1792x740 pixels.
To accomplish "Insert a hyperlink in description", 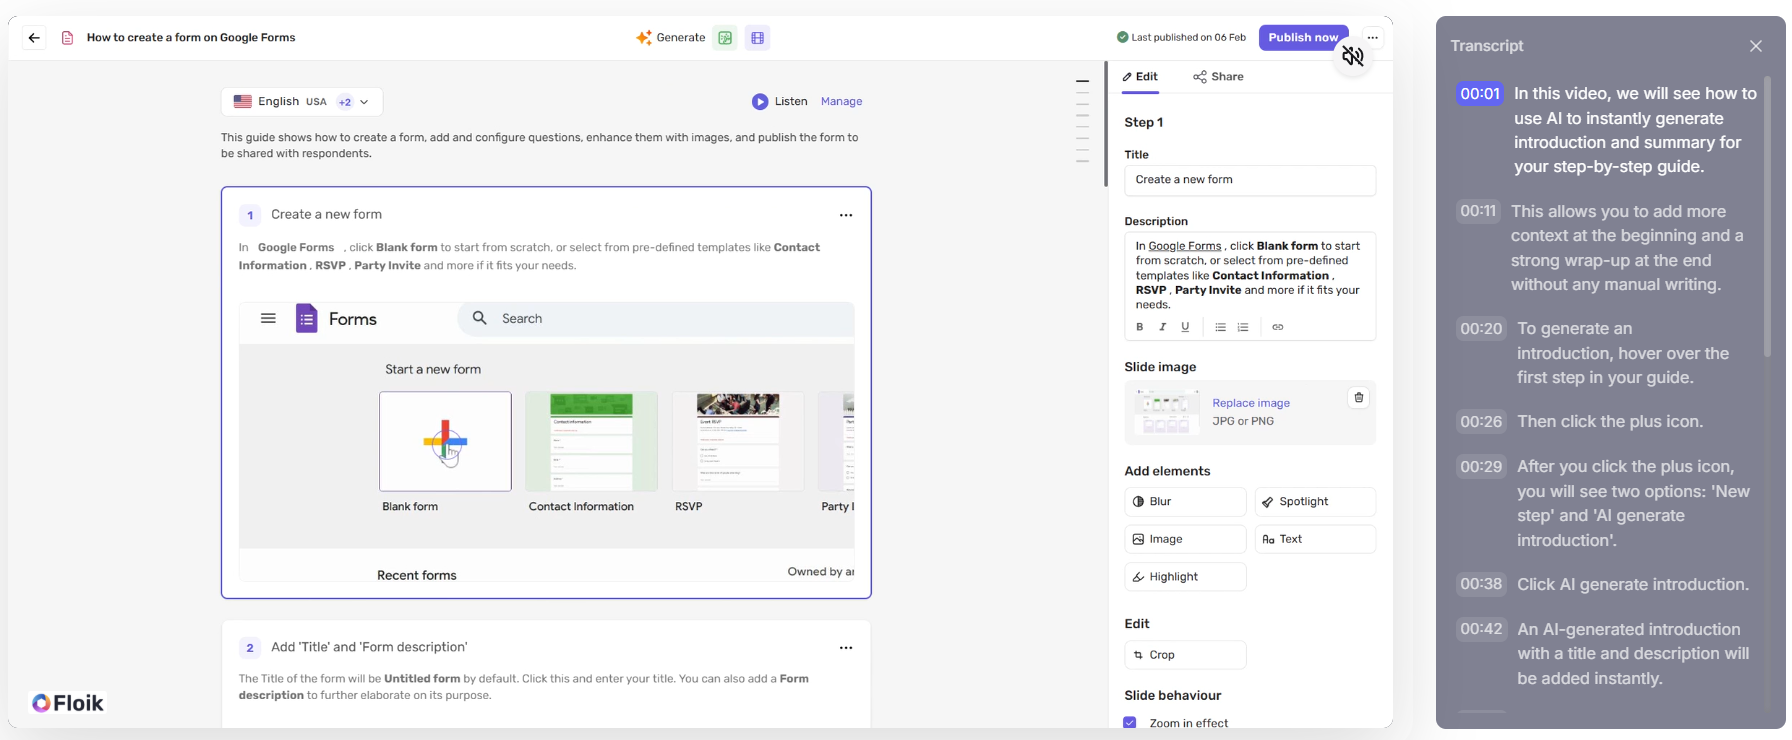I will point(1278,327).
